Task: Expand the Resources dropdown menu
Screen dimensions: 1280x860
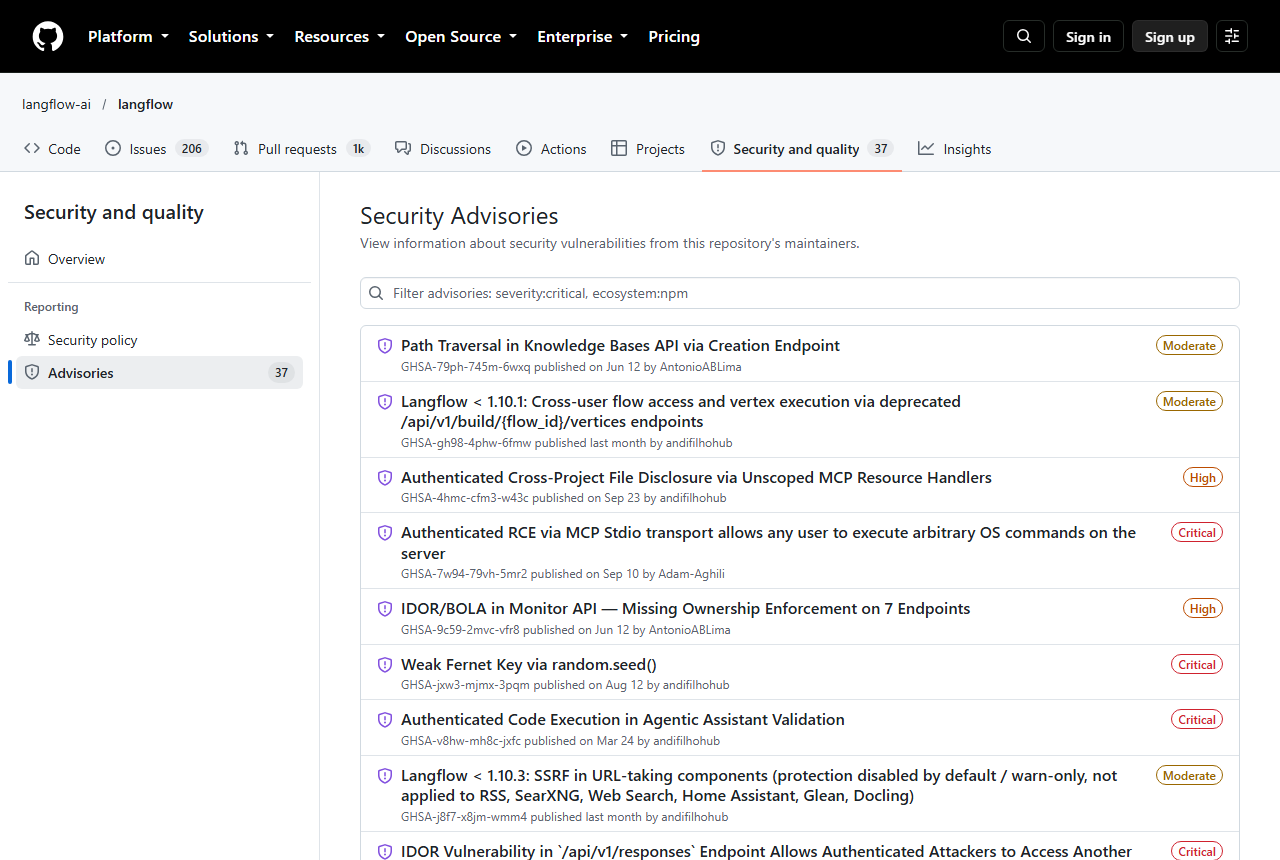Action: [x=339, y=36]
